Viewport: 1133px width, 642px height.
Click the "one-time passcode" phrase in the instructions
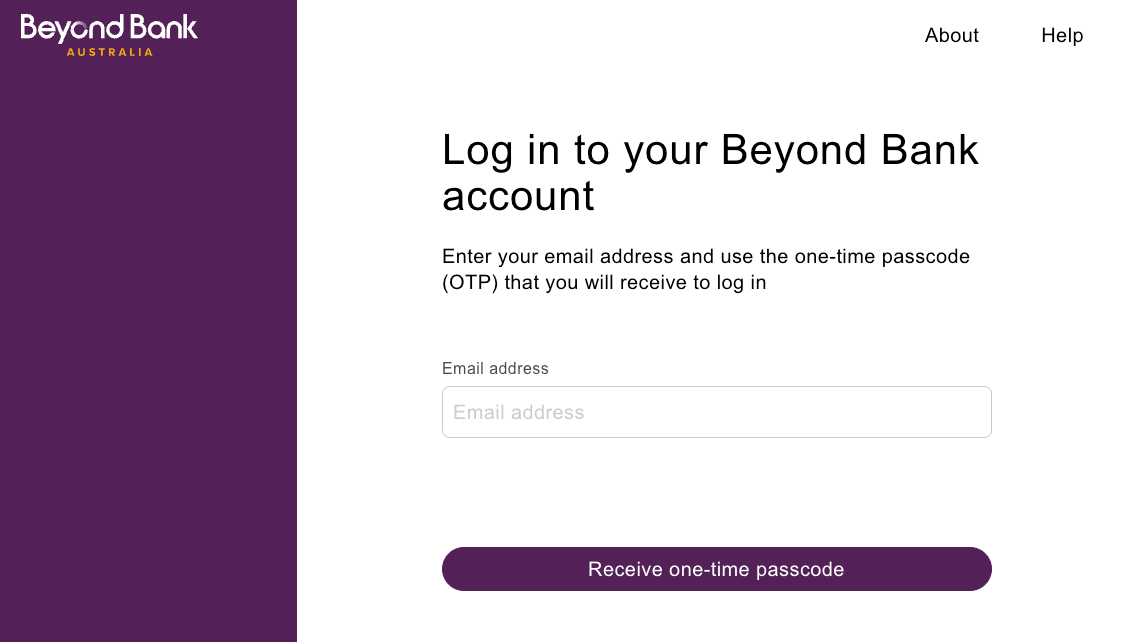(x=882, y=257)
